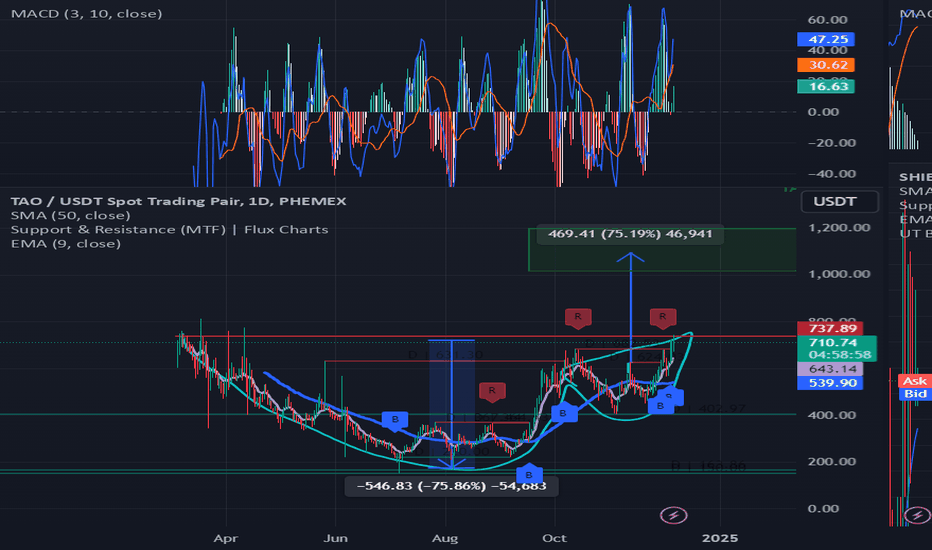The image size is (932, 550).
Task: Click the lightning icon in the right-side chart
Action: (x=917, y=515)
